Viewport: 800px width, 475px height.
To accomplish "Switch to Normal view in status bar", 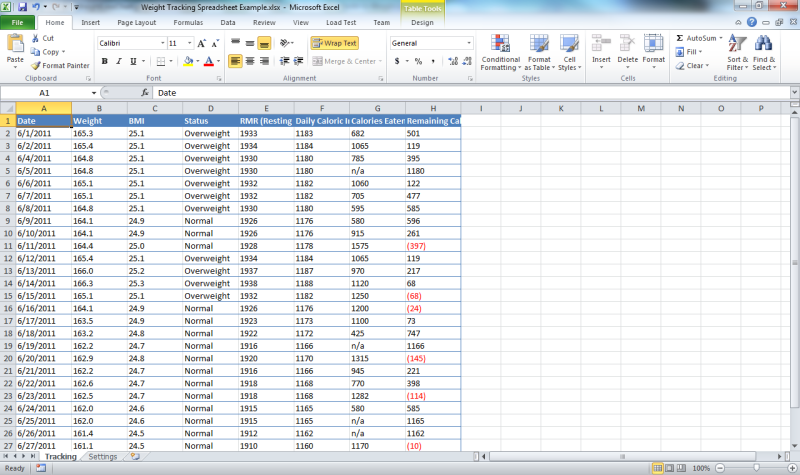I will coord(658,468).
